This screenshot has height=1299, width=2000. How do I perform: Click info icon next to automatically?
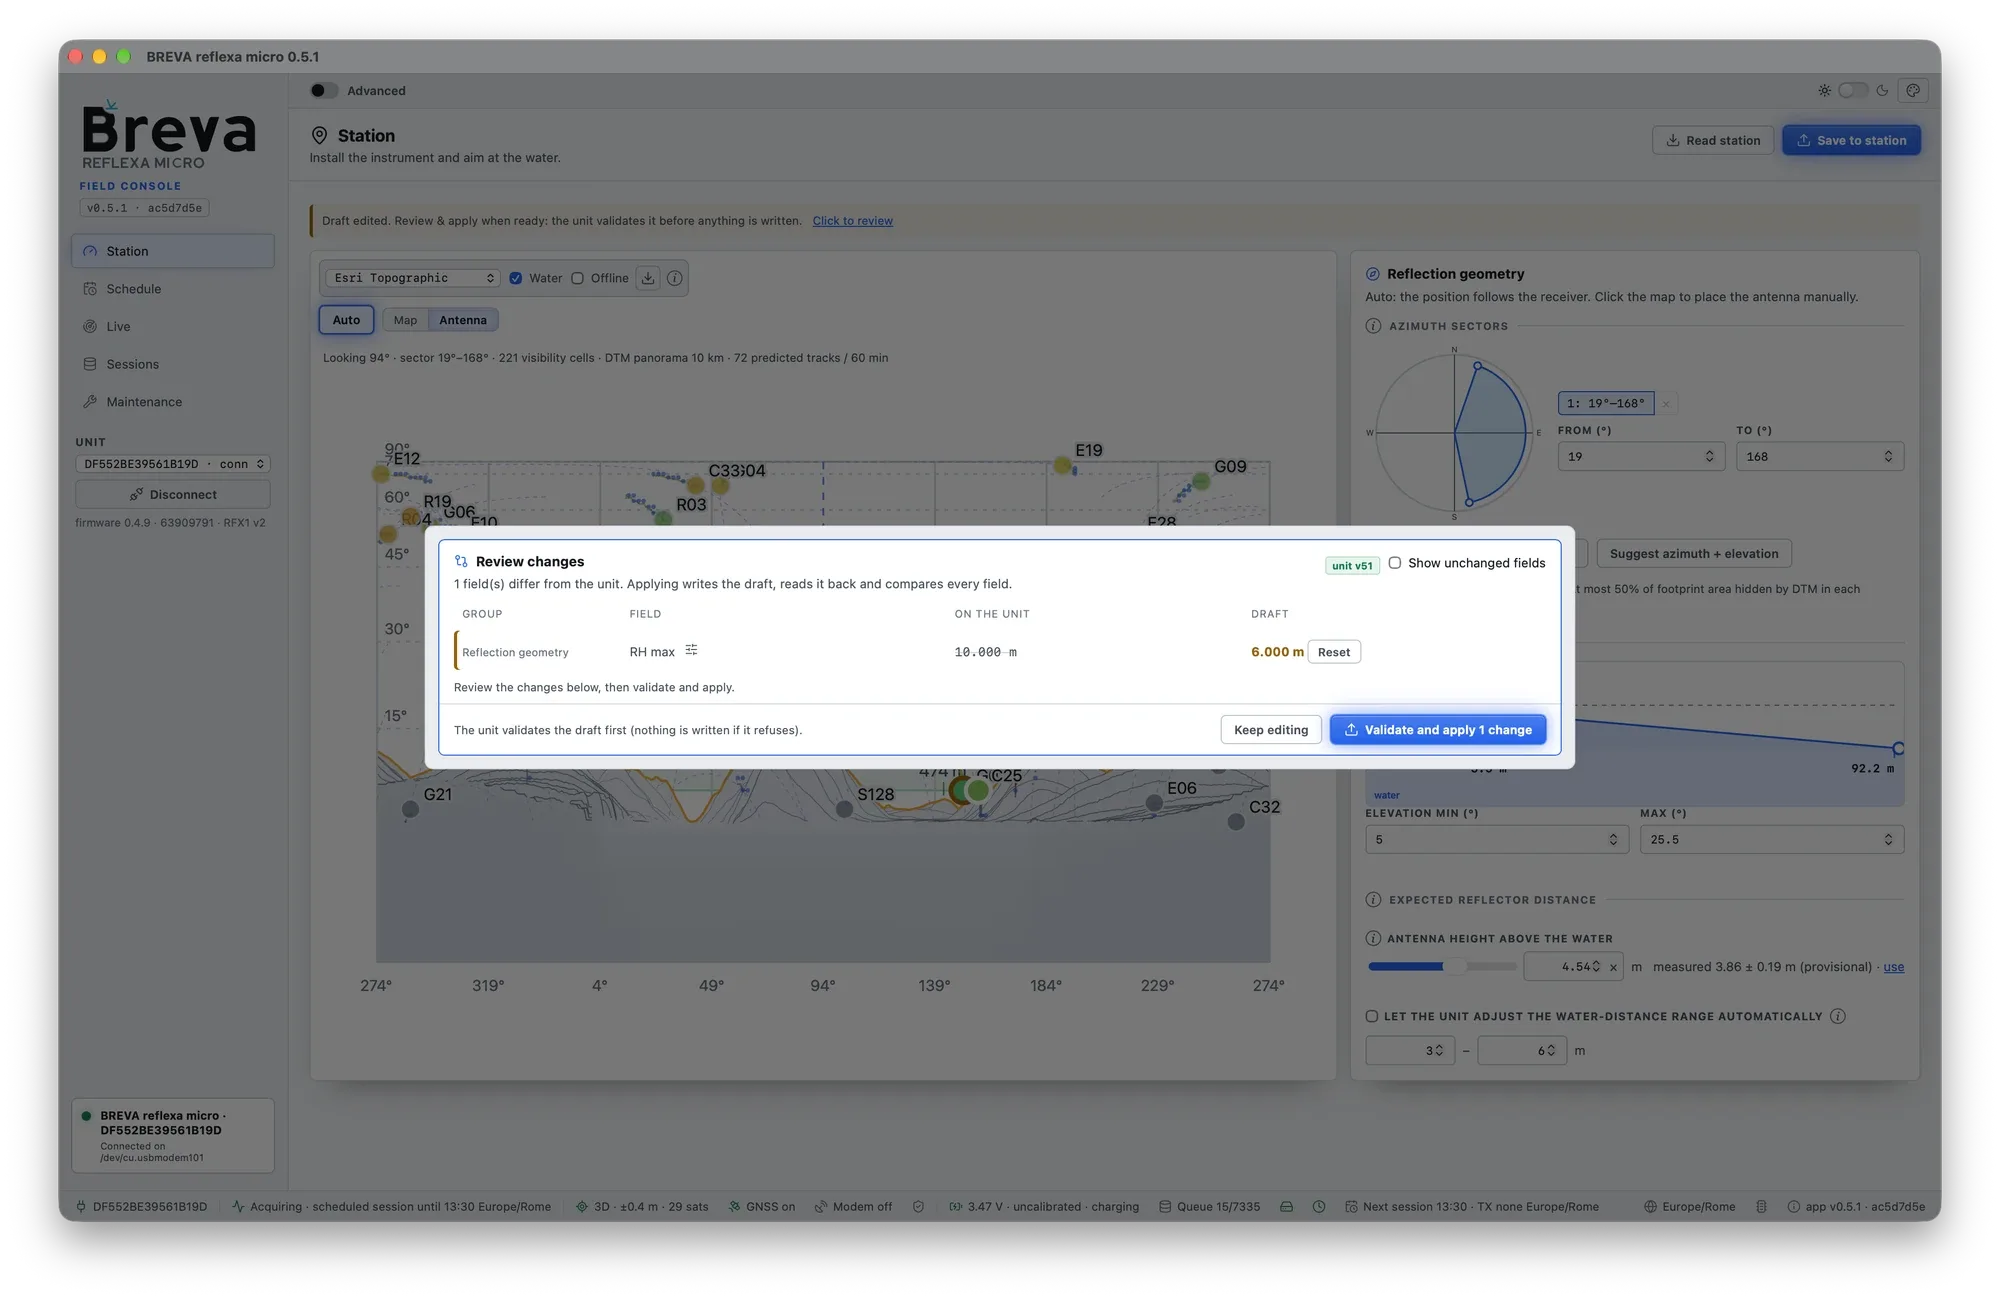(1837, 1016)
